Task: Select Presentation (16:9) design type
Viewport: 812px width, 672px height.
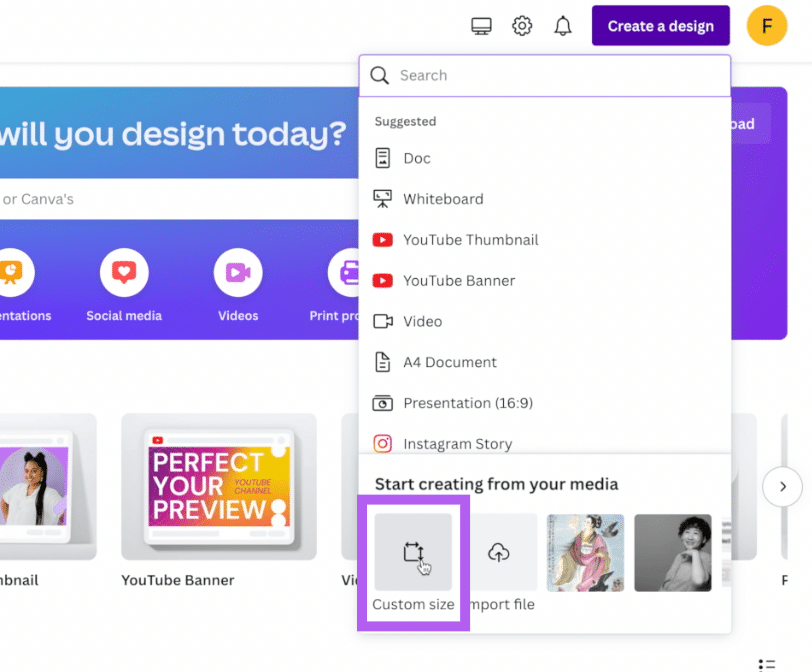Action: click(x=383, y=403)
